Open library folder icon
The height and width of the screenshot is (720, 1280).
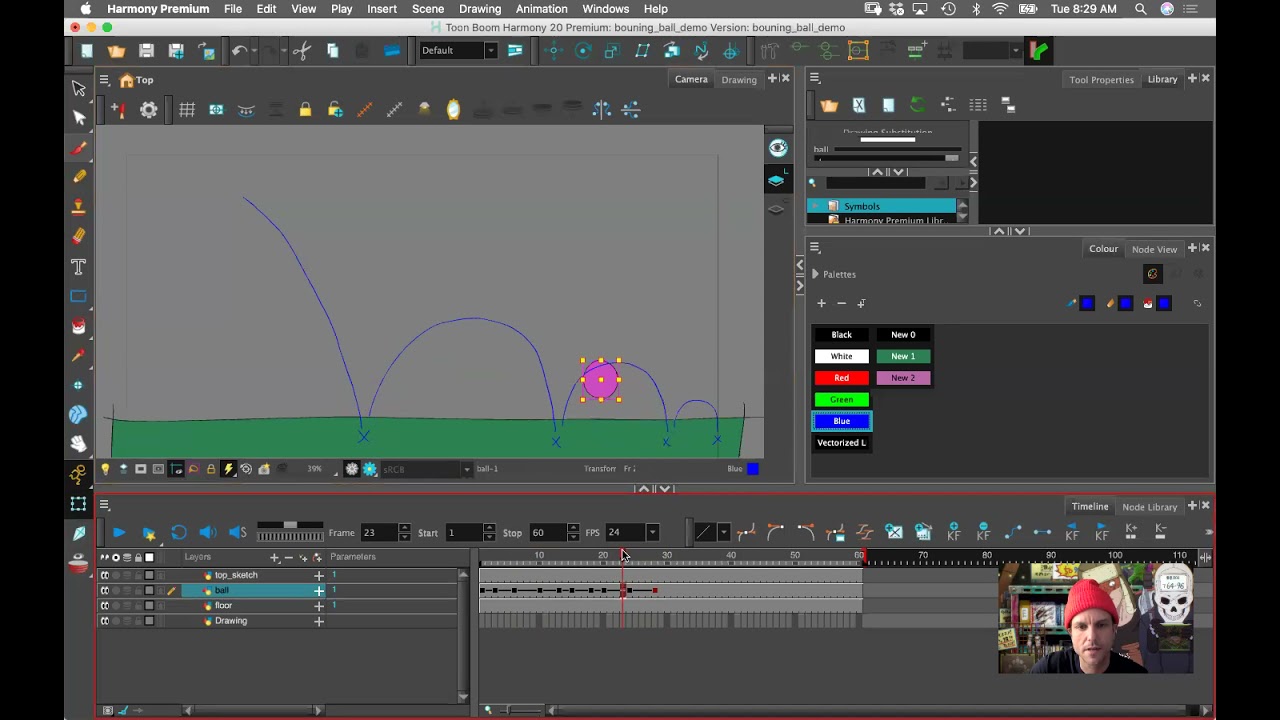pyautogui.click(x=829, y=105)
